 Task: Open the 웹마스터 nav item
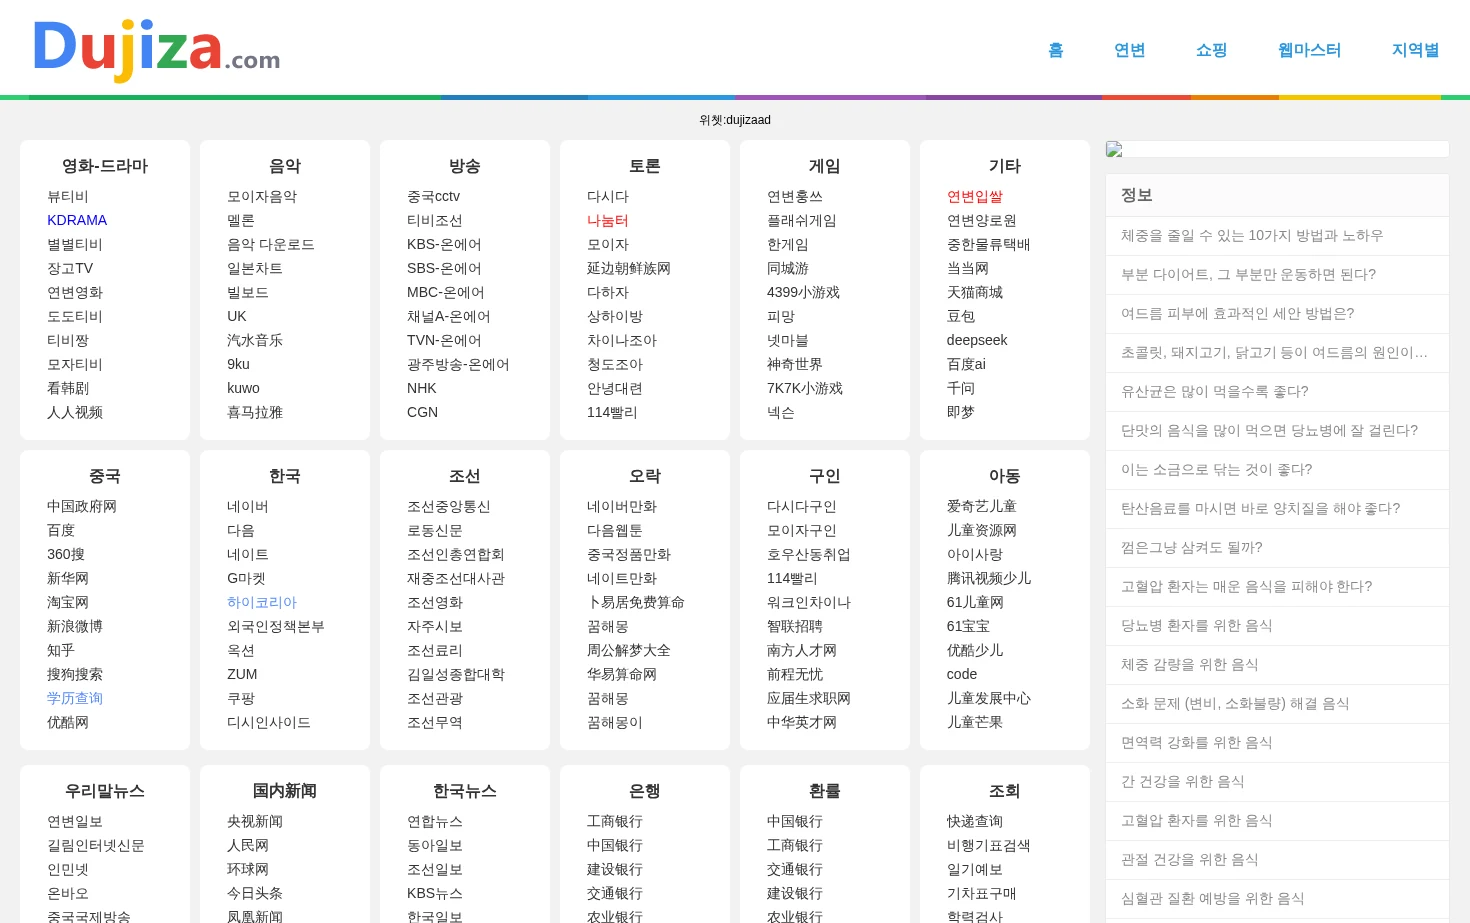pyautogui.click(x=1310, y=50)
